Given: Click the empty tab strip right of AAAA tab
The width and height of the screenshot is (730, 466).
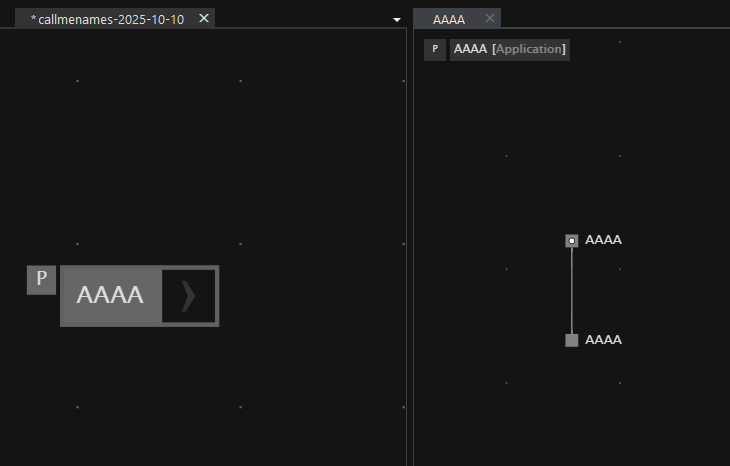Looking at the screenshot, I should (610, 18).
